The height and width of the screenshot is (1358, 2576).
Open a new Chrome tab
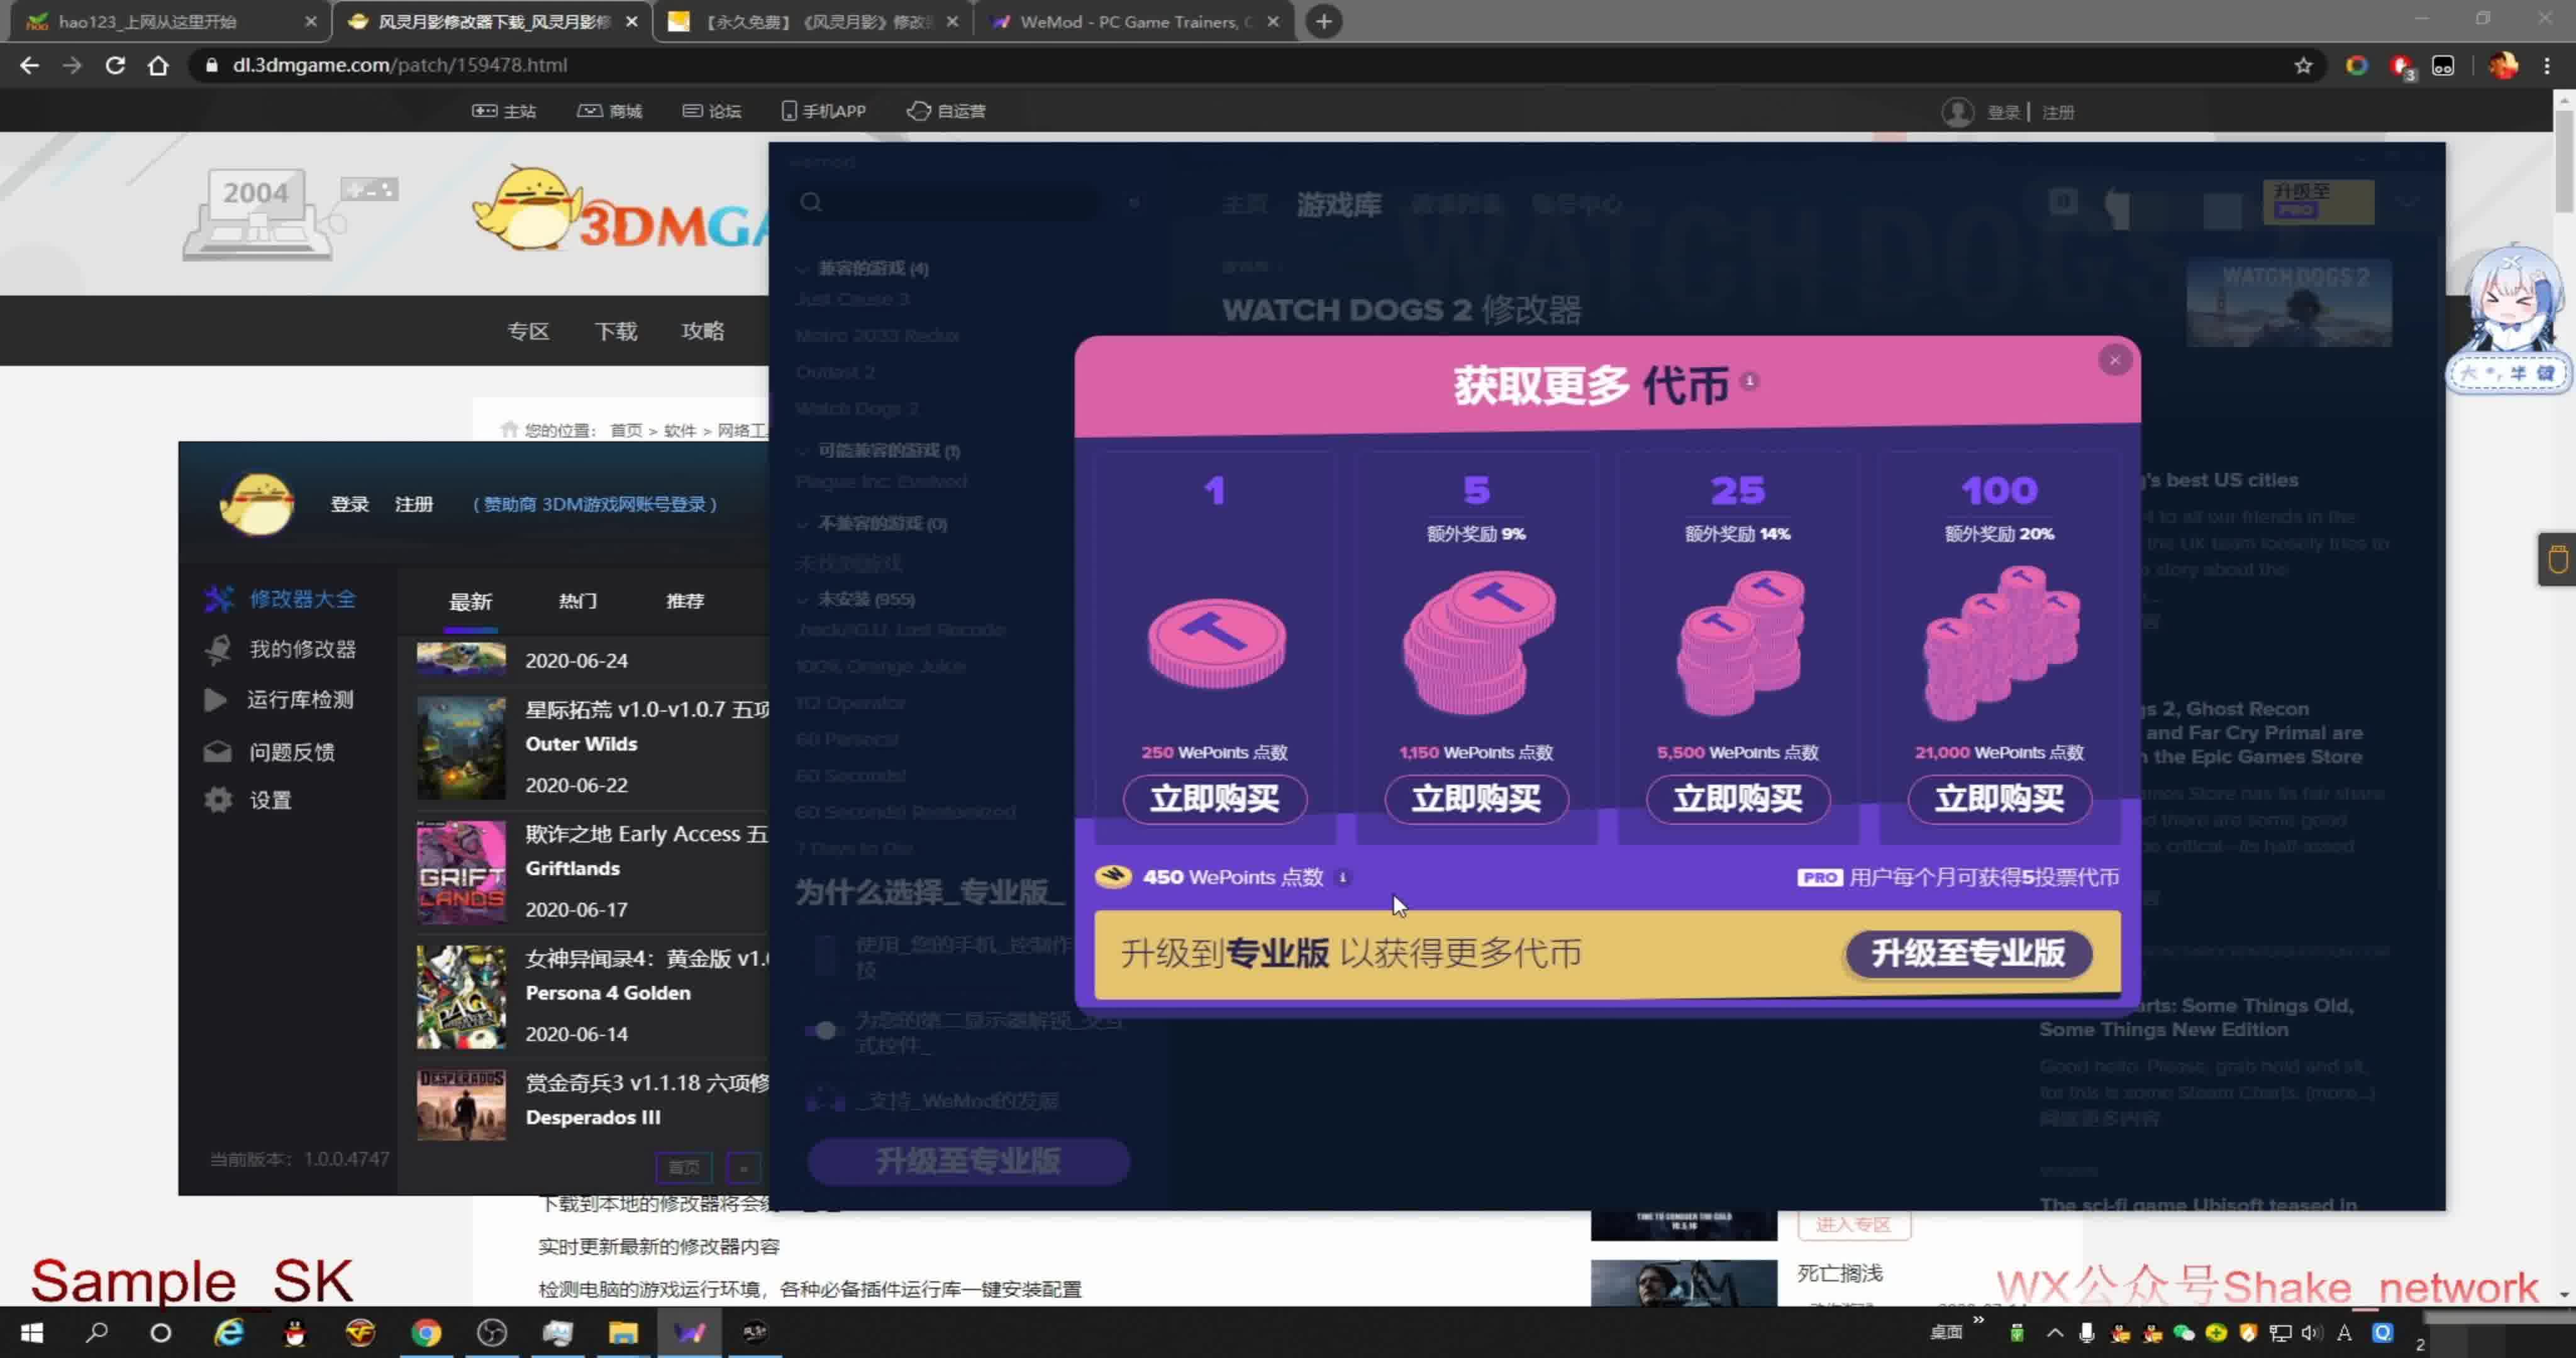click(x=1323, y=21)
